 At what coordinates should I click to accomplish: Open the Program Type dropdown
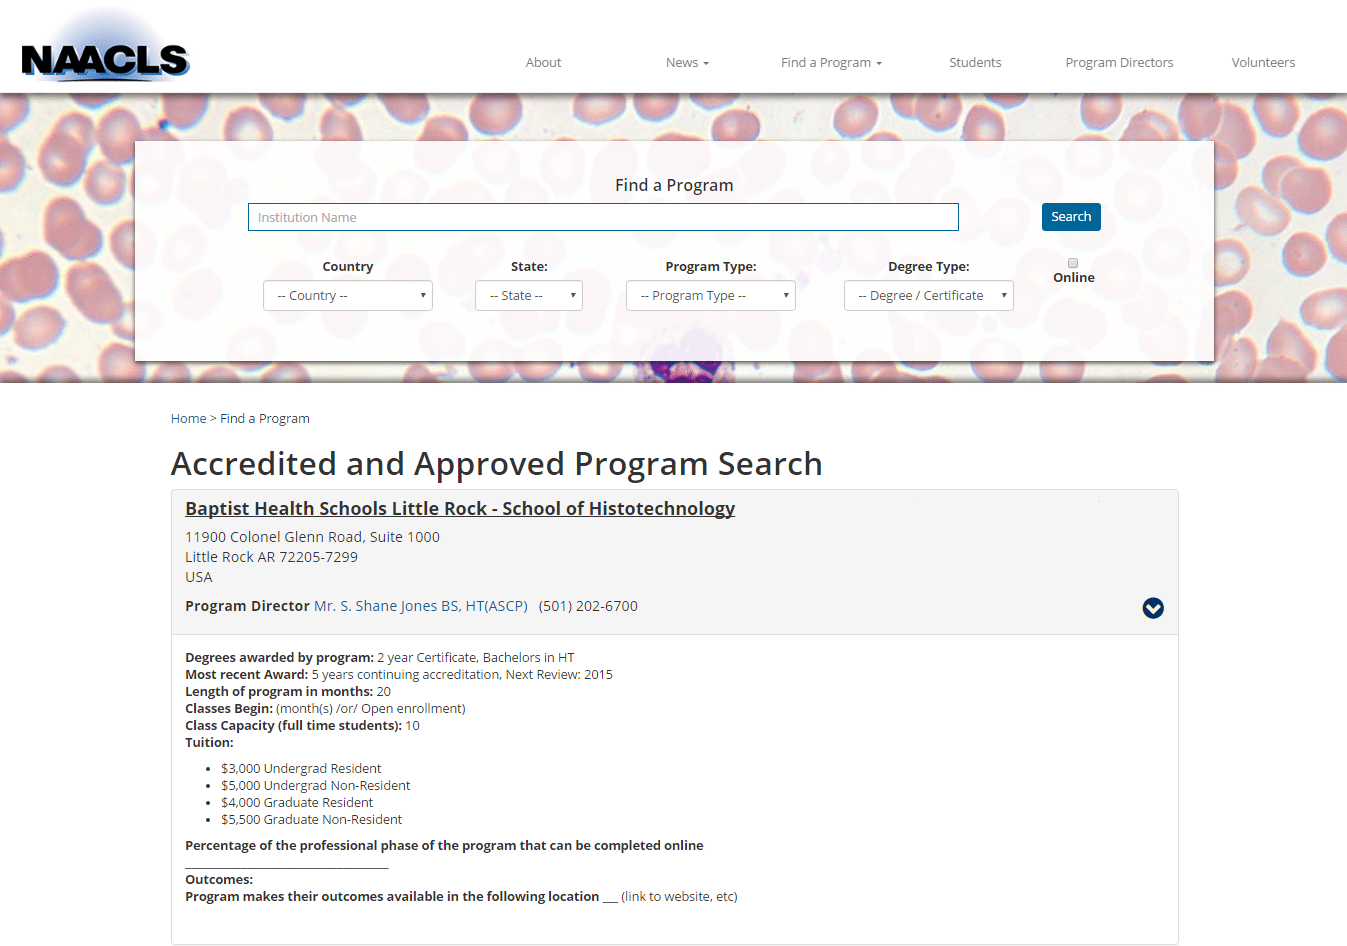click(x=711, y=296)
